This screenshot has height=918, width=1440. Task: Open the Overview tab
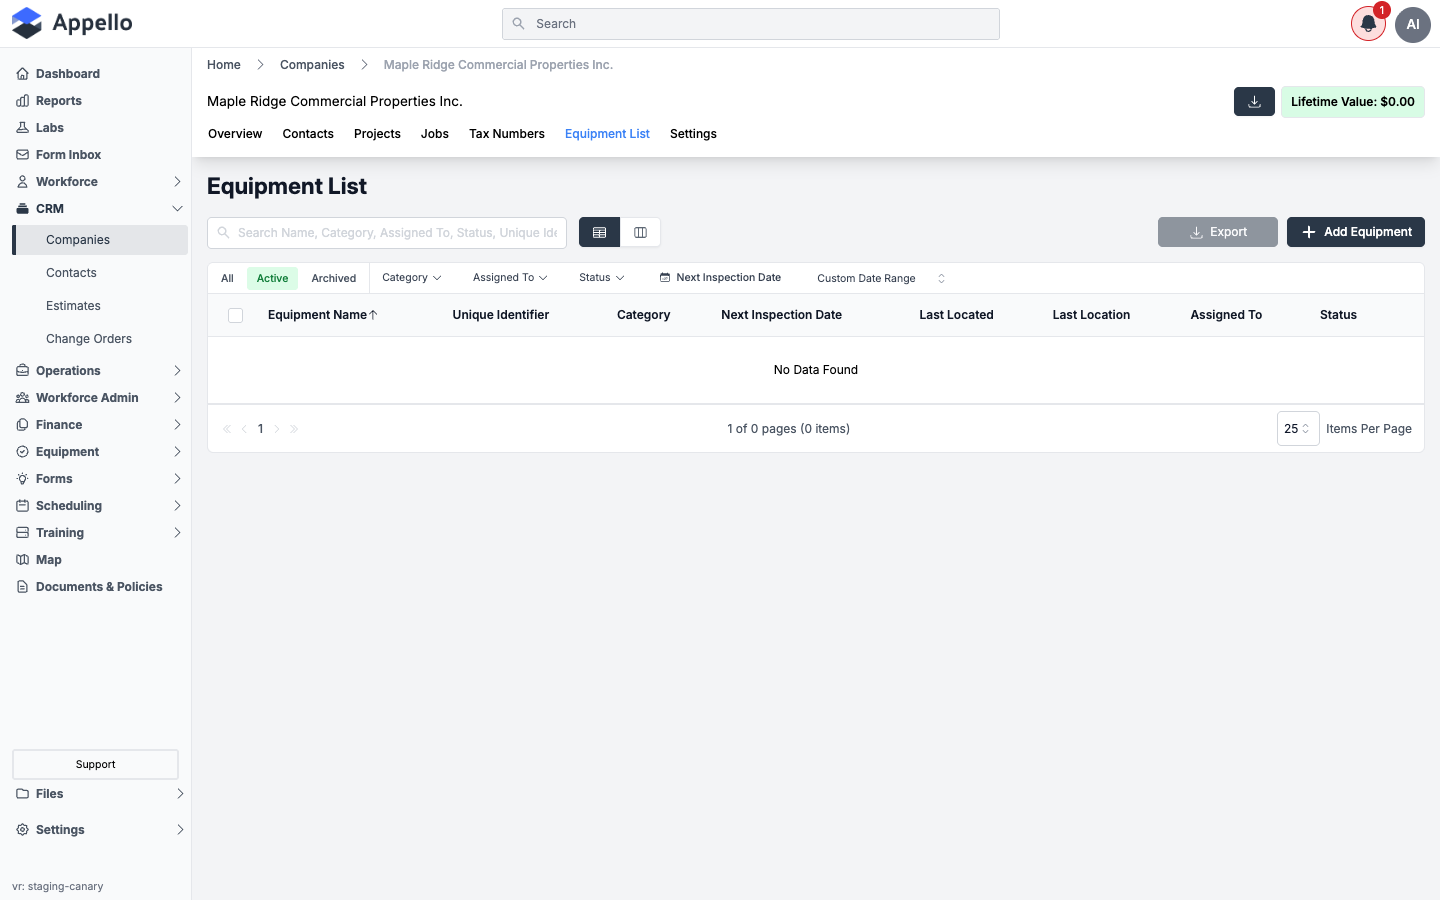click(x=235, y=134)
